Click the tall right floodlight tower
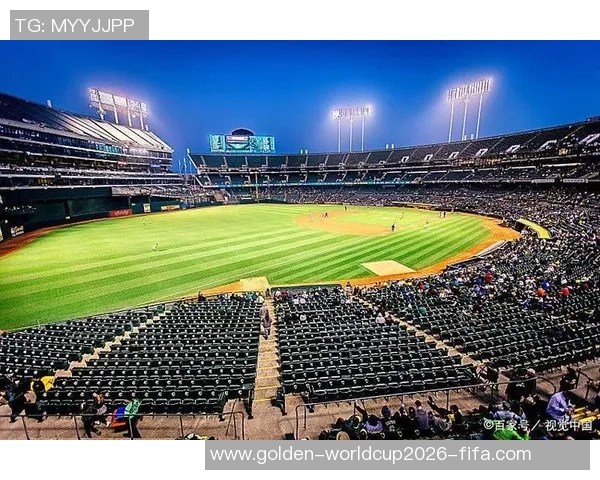 467,110
